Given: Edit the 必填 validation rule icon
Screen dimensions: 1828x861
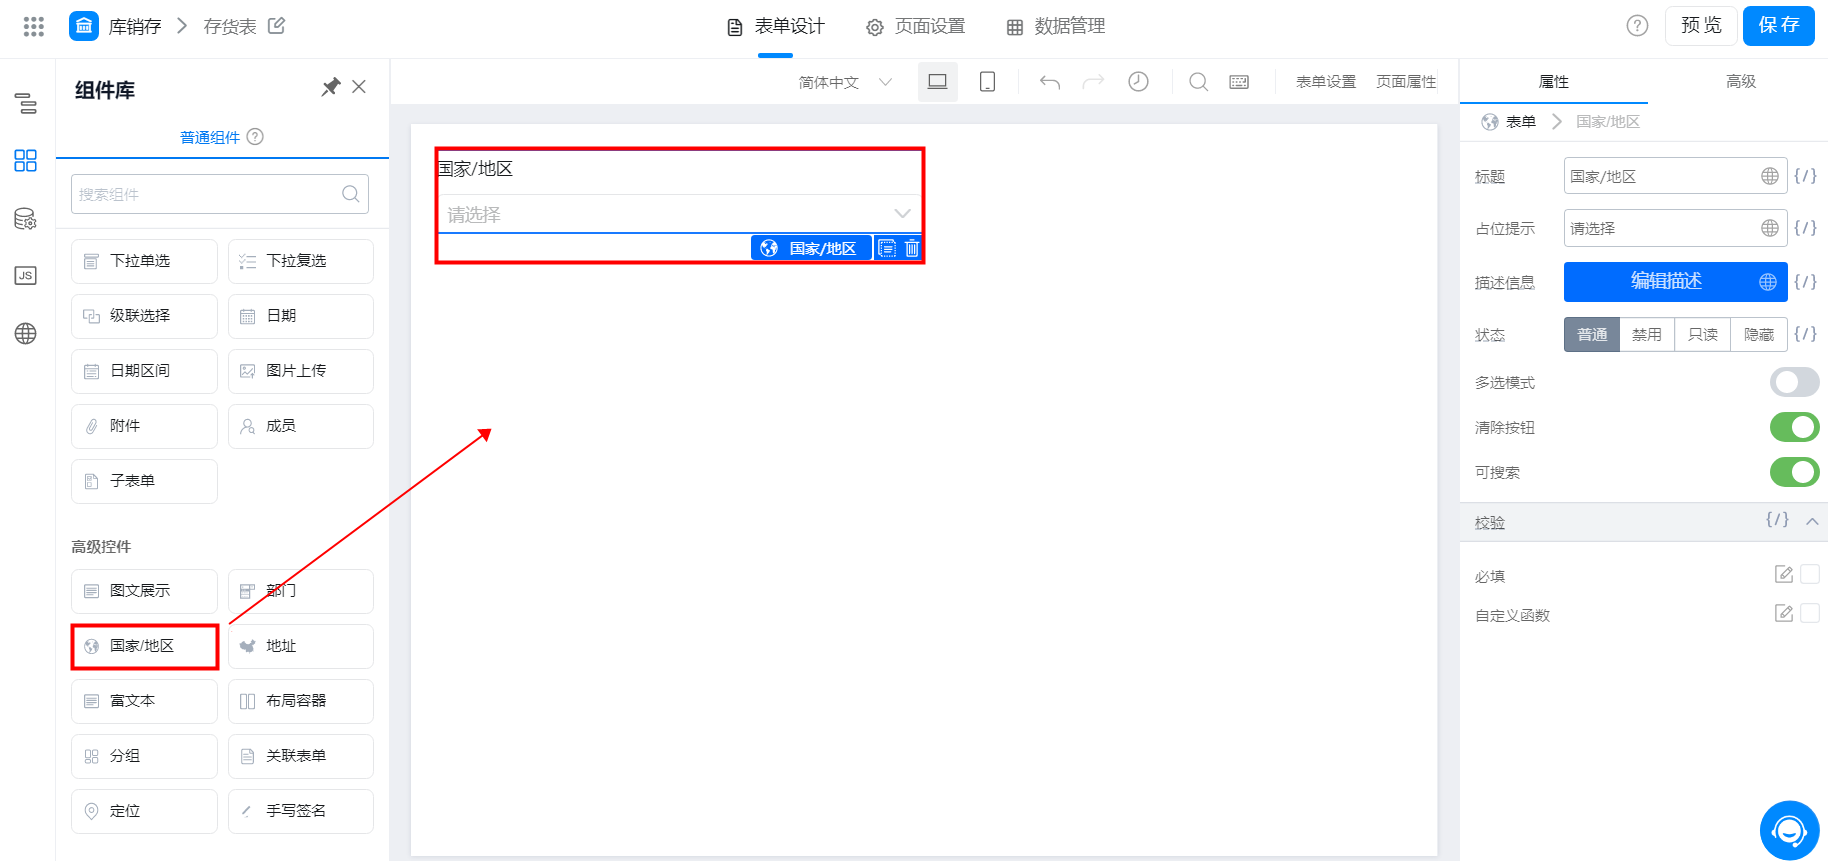Looking at the screenshot, I should tap(1784, 574).
